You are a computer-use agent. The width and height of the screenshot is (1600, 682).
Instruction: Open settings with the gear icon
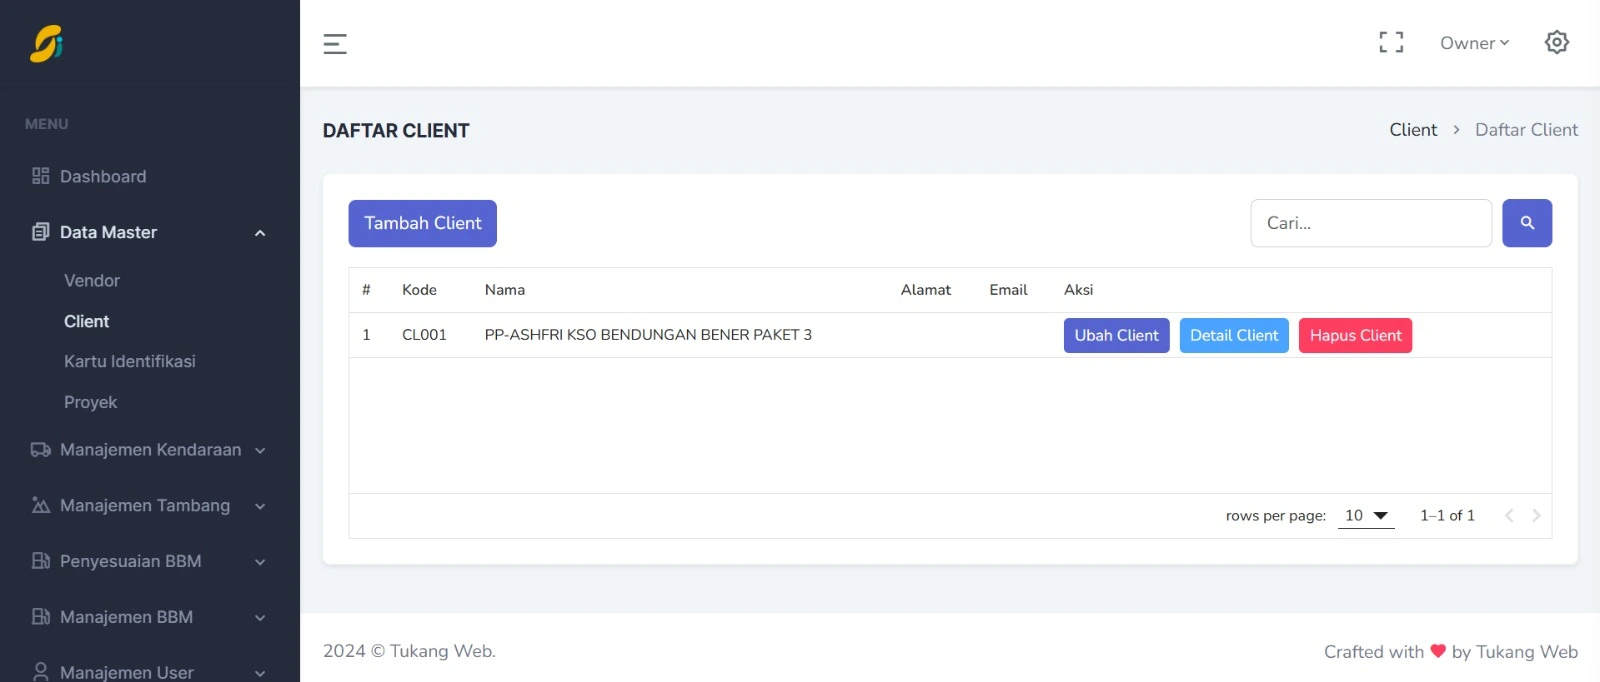click(1556, 42)
